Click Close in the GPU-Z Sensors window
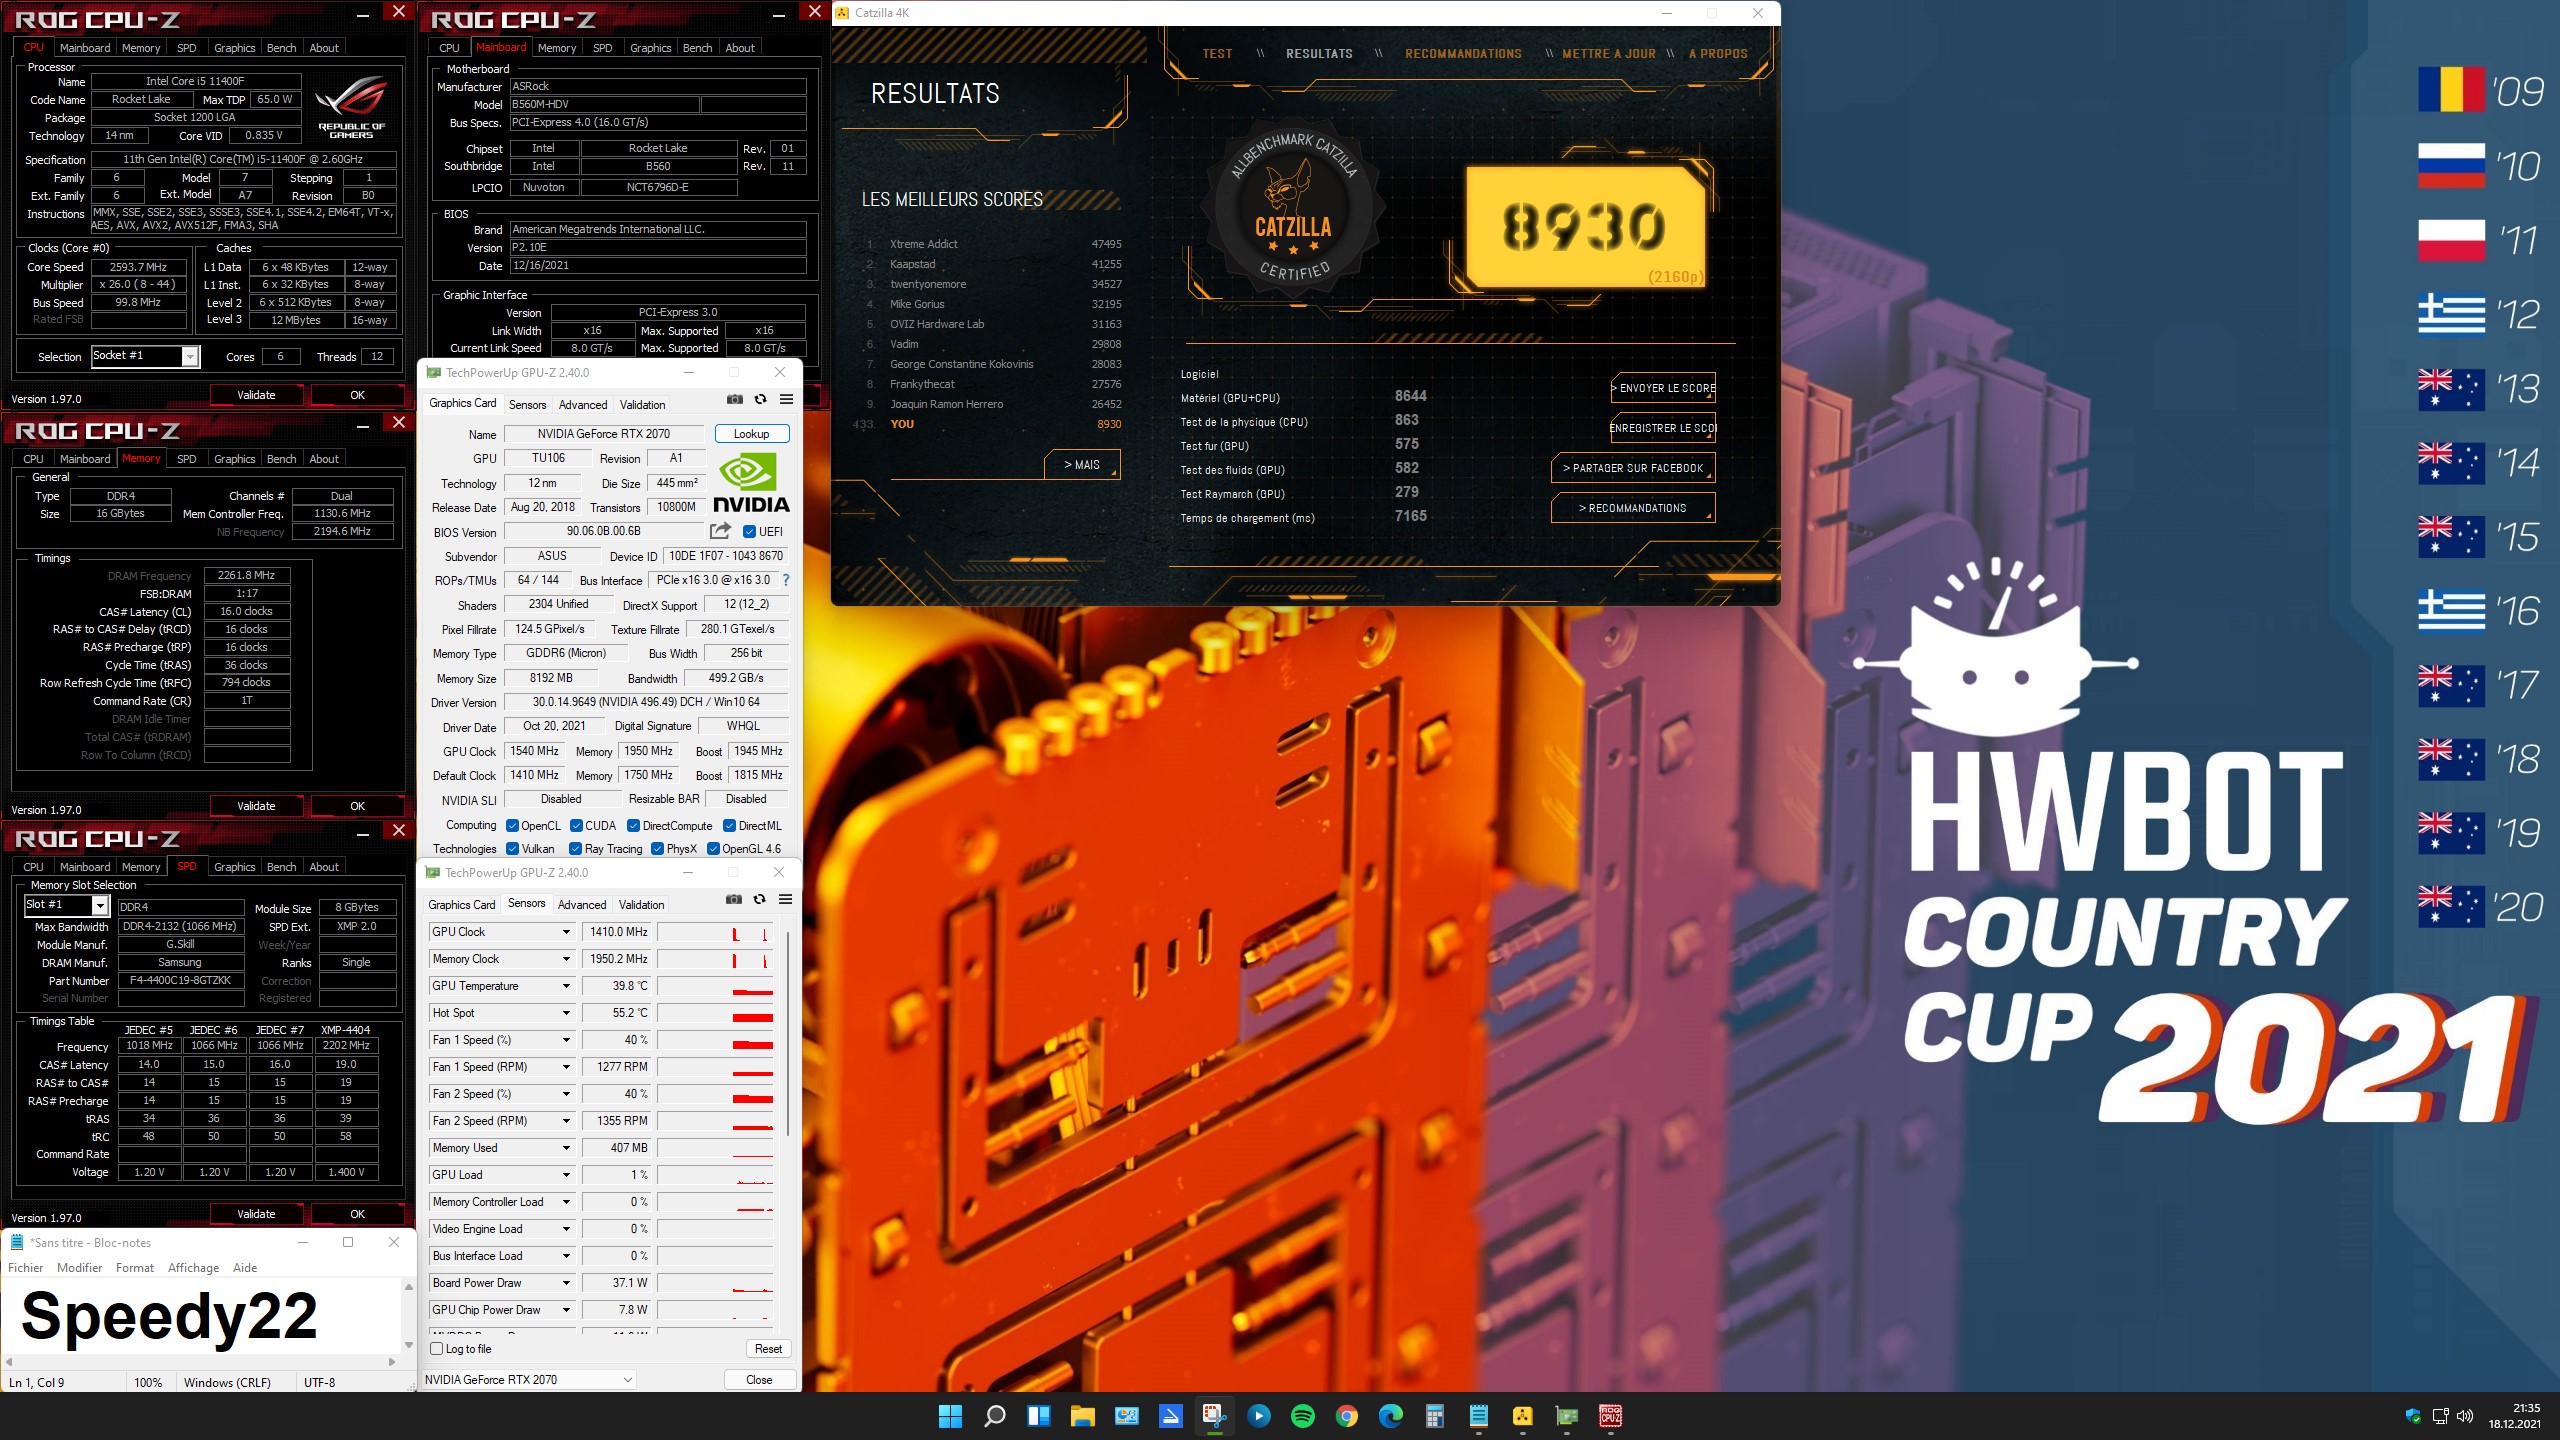 760,1379
